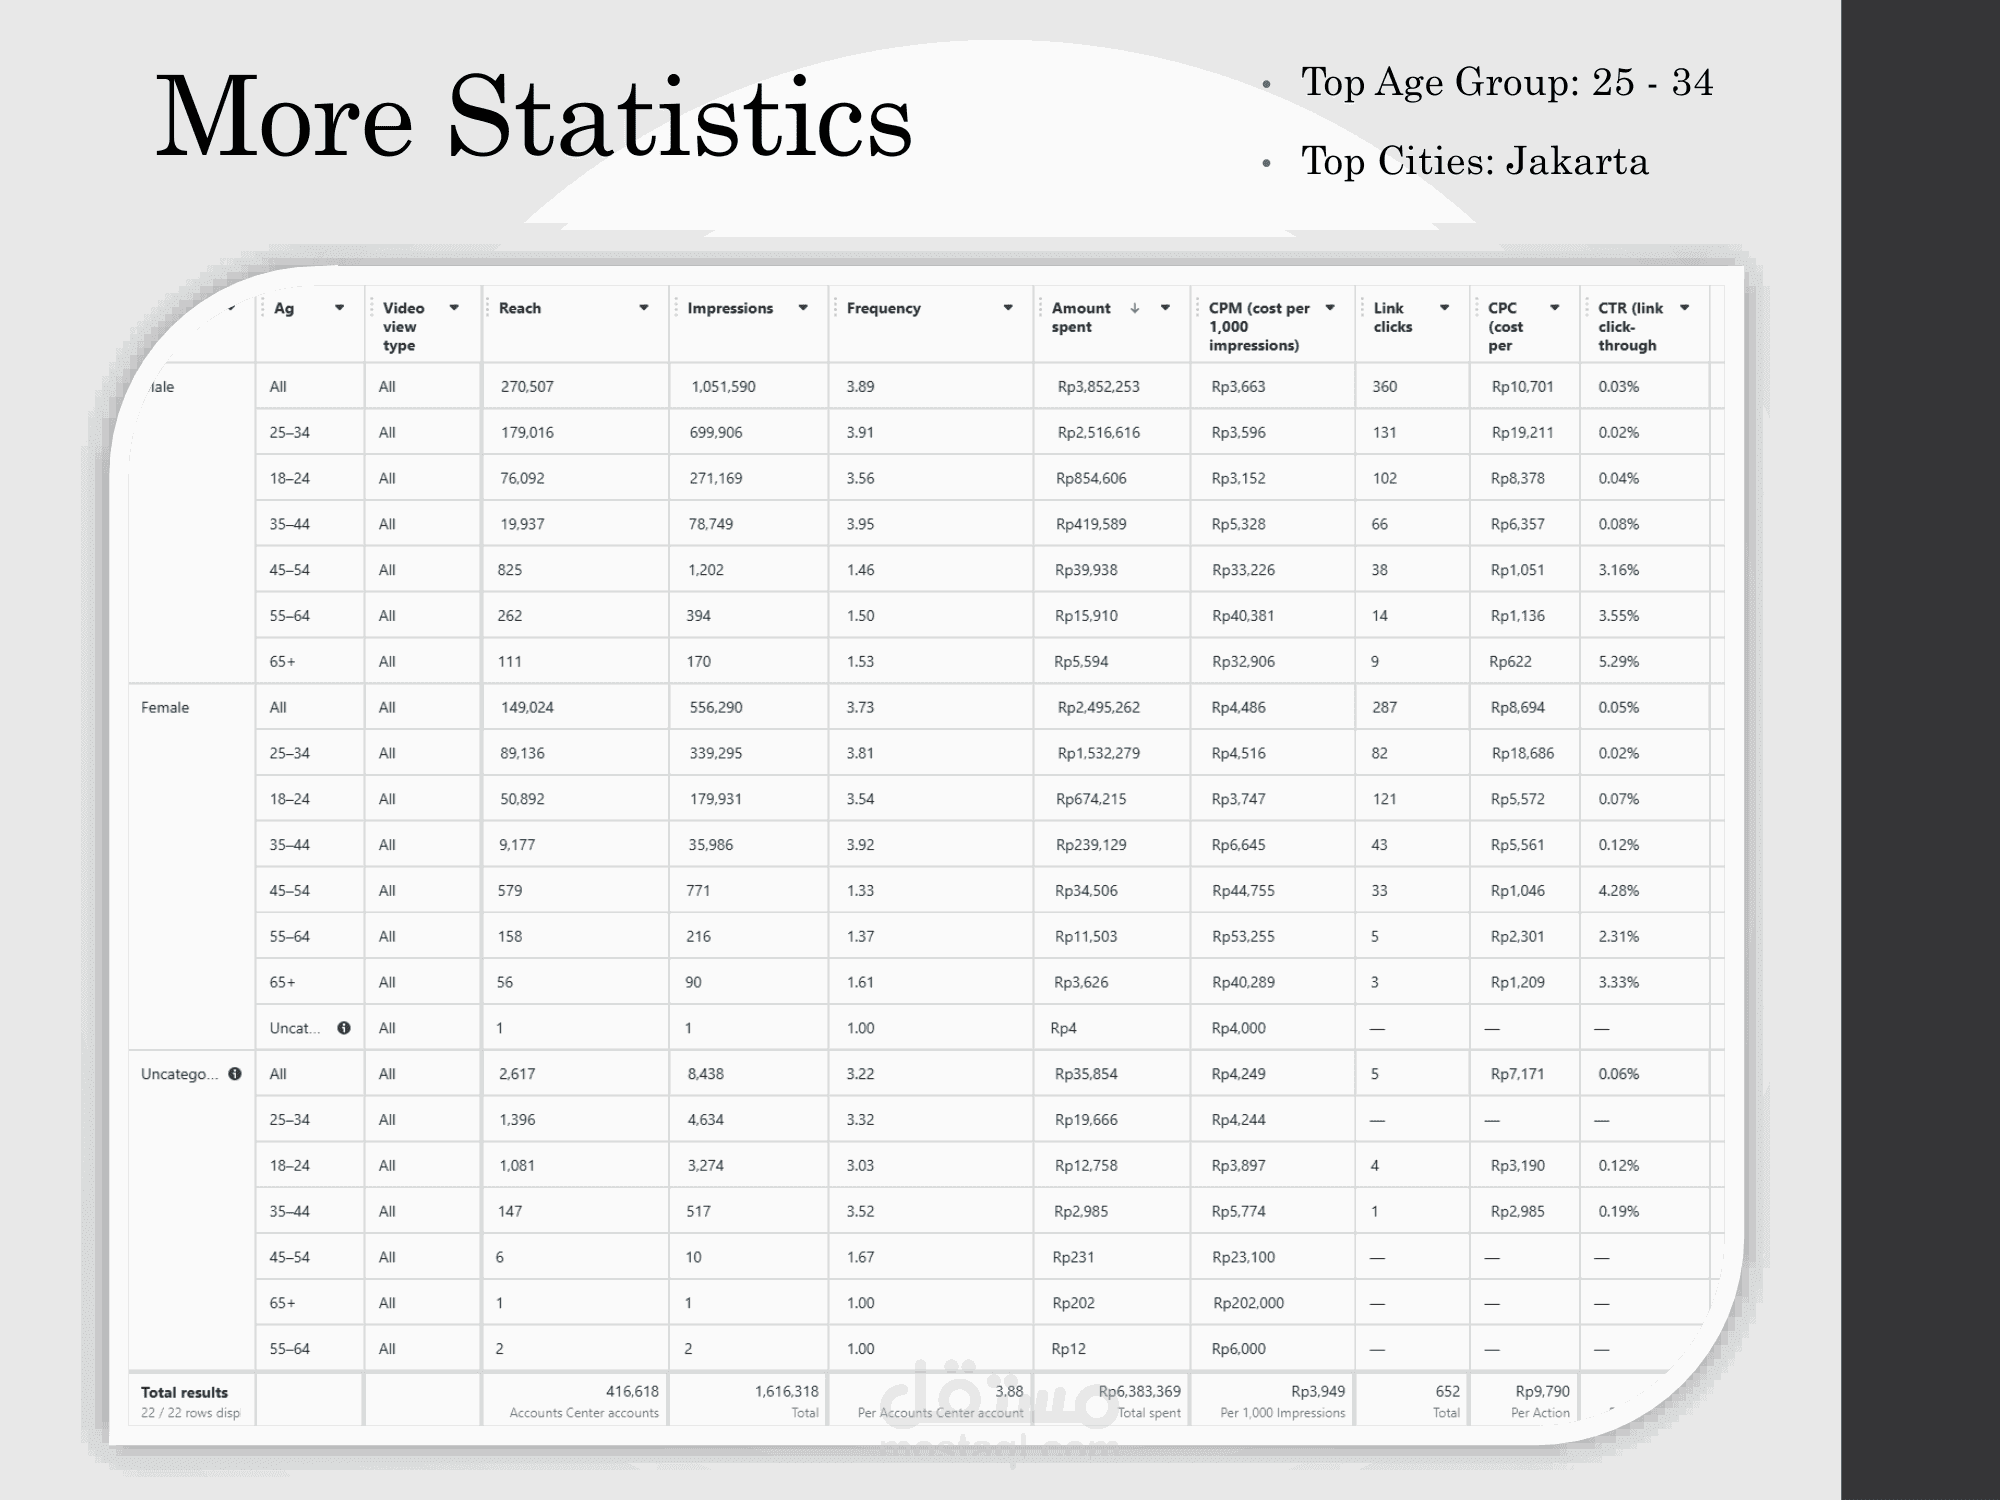Screen dimensions: 2000x1500
Task: Grab the drag handle left of Reach column
Action: pyautogui.click(x=488, y=308)
